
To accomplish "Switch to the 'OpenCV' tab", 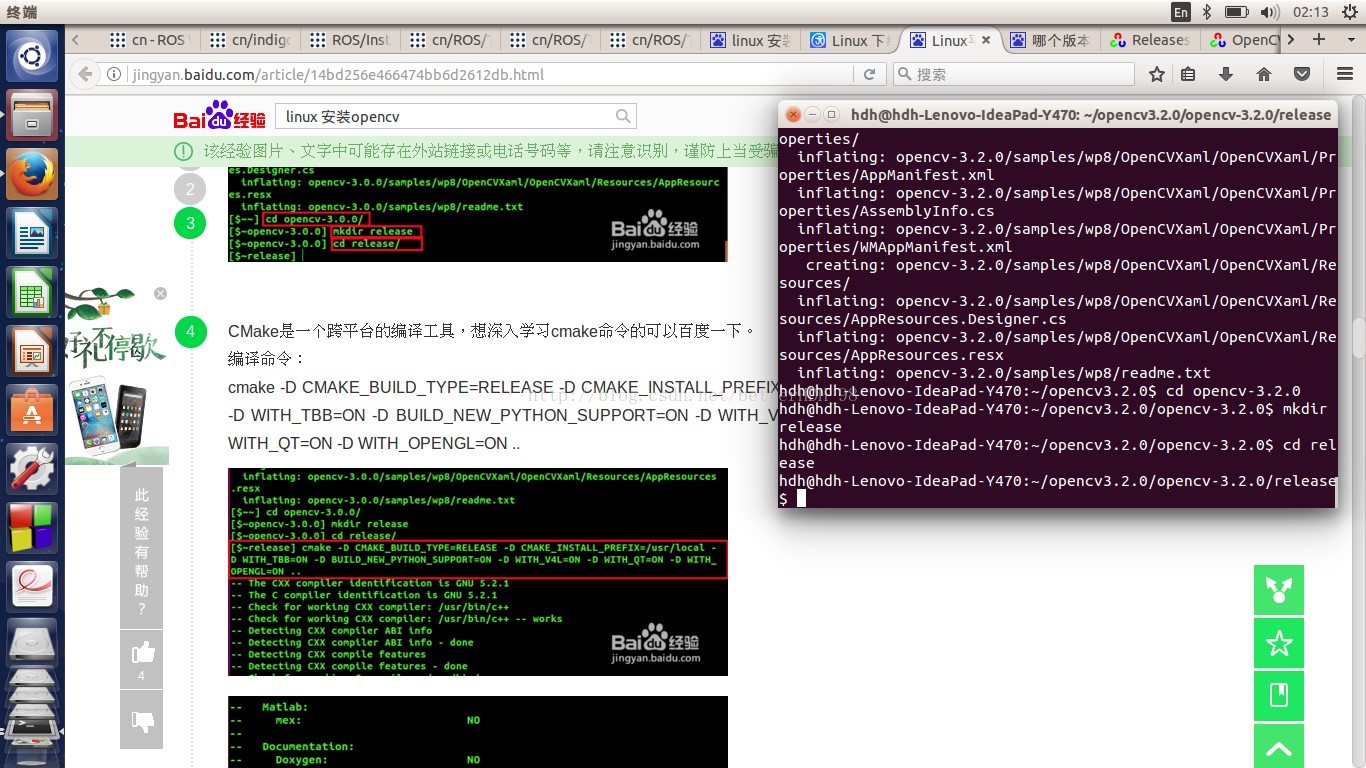I will point(1242,41).
